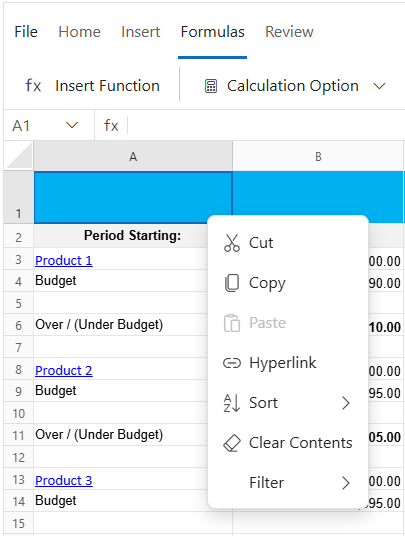Open the Insert ribbon tab

[x=140, y=32]
